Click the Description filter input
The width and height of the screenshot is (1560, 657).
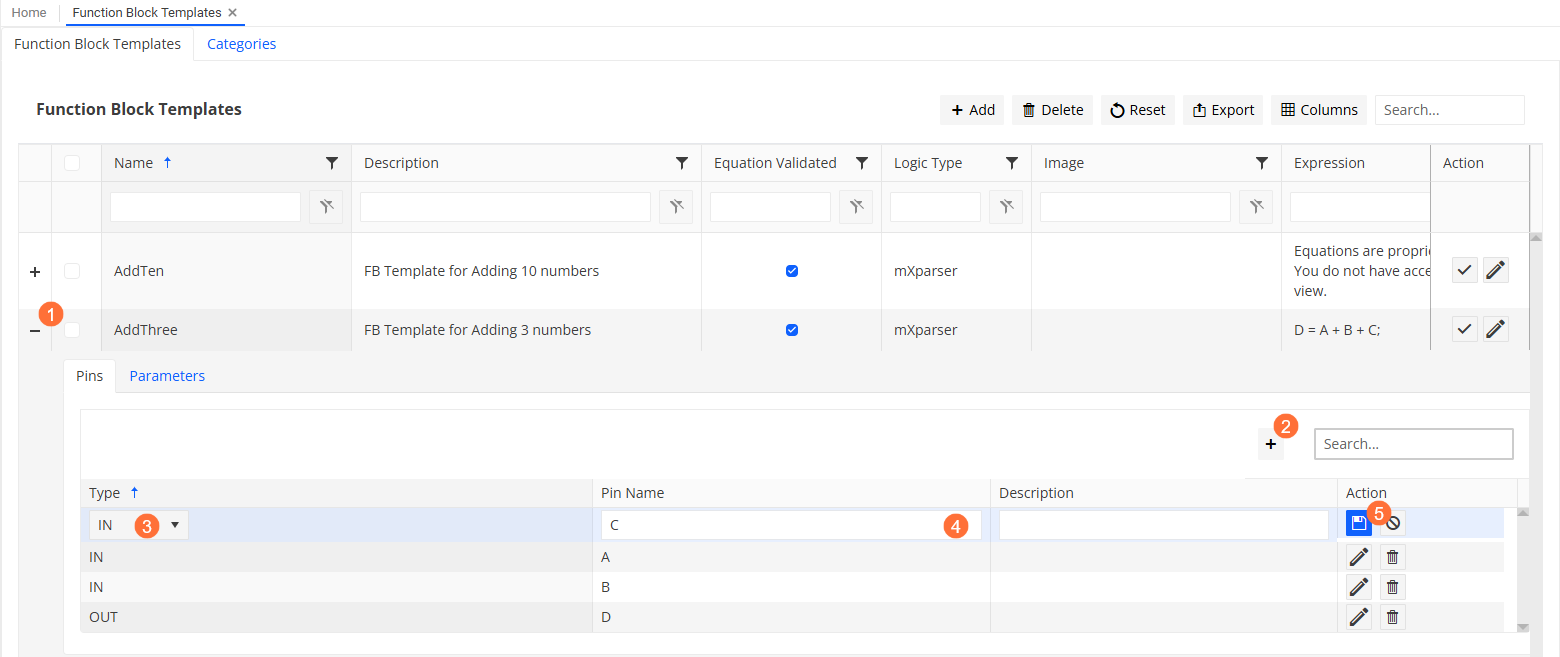tap(505, 207)
